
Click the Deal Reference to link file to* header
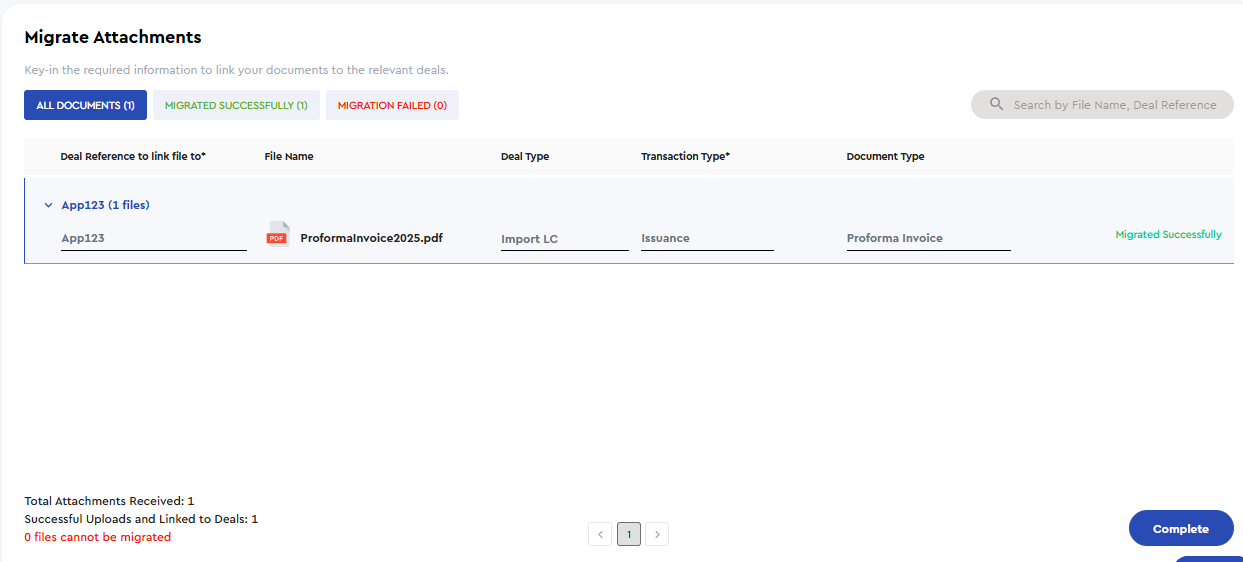coord(133,156)
